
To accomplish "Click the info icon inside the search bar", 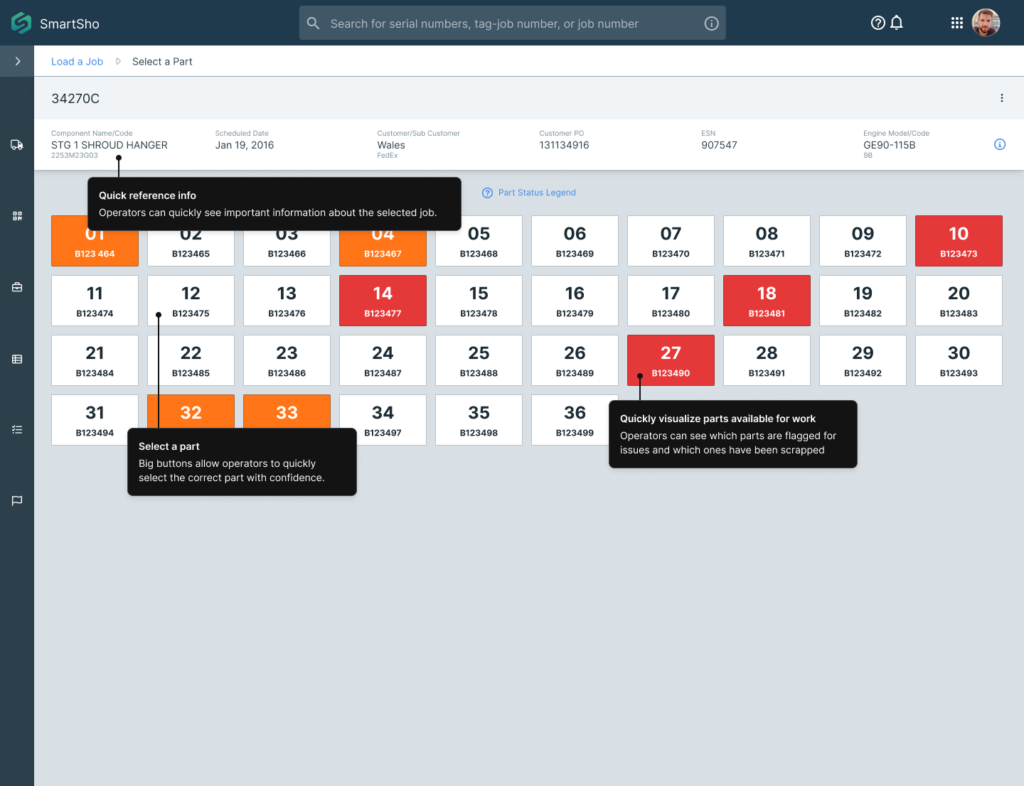I will pyautogui.click(x=711, y=24).
